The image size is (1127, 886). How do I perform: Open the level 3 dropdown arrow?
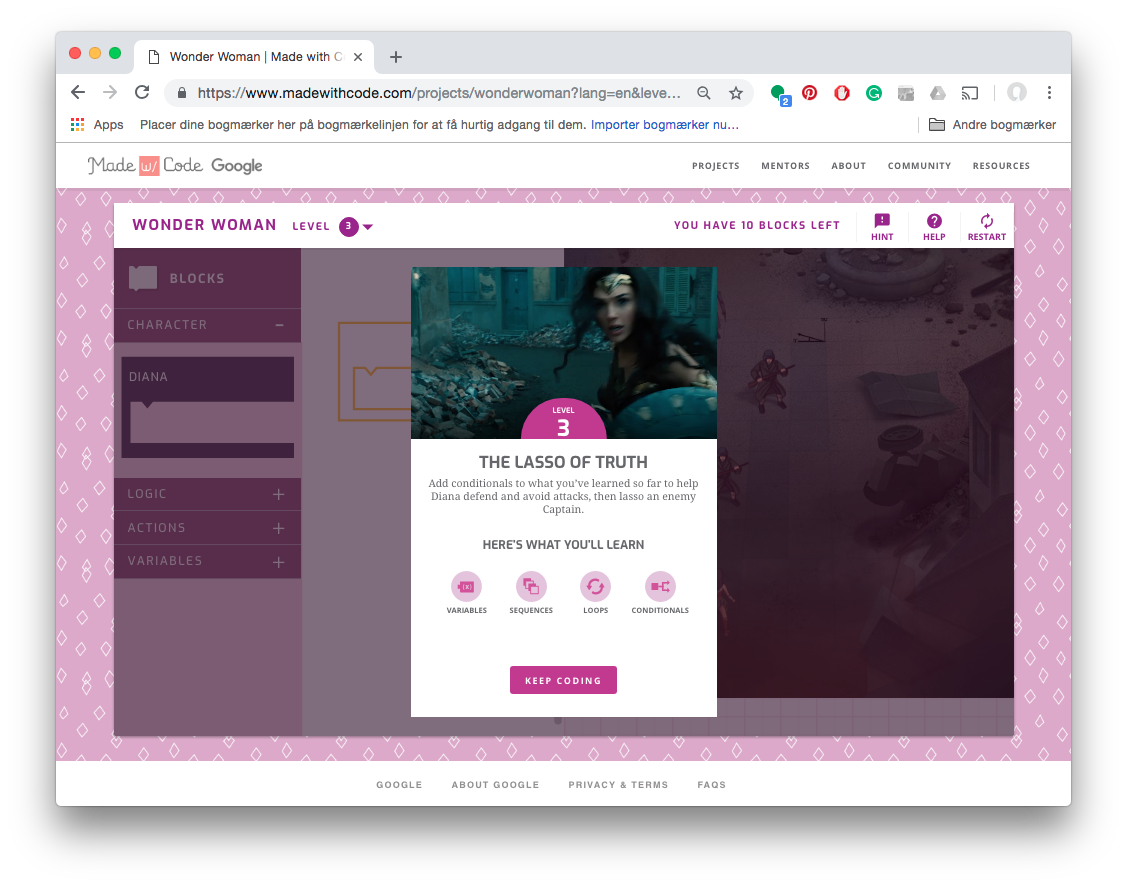tap(368, 226)
